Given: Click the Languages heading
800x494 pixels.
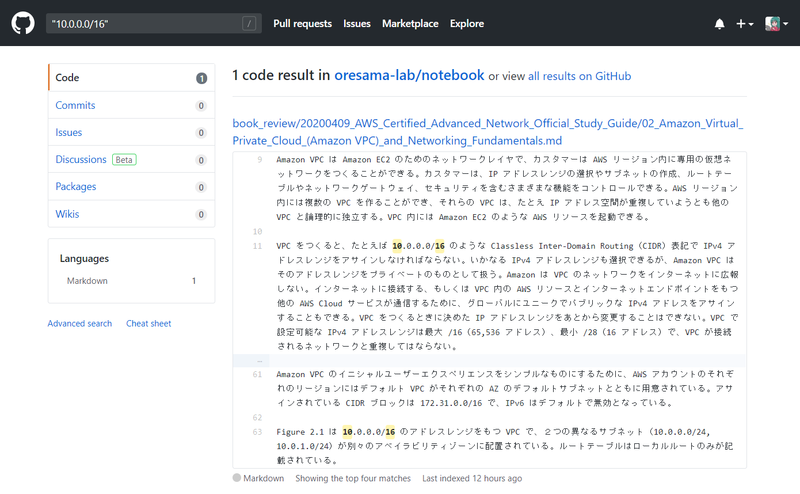Looking at the screenshot, I should (84, 259).
